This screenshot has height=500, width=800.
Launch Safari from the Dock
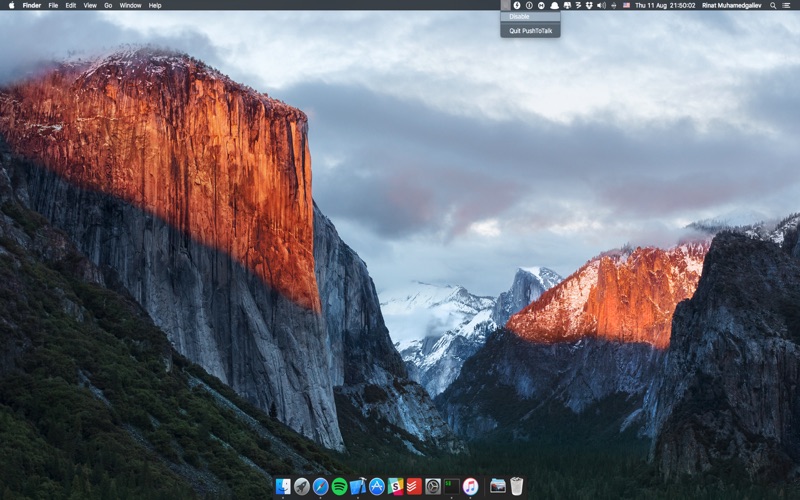coord(320,486)
